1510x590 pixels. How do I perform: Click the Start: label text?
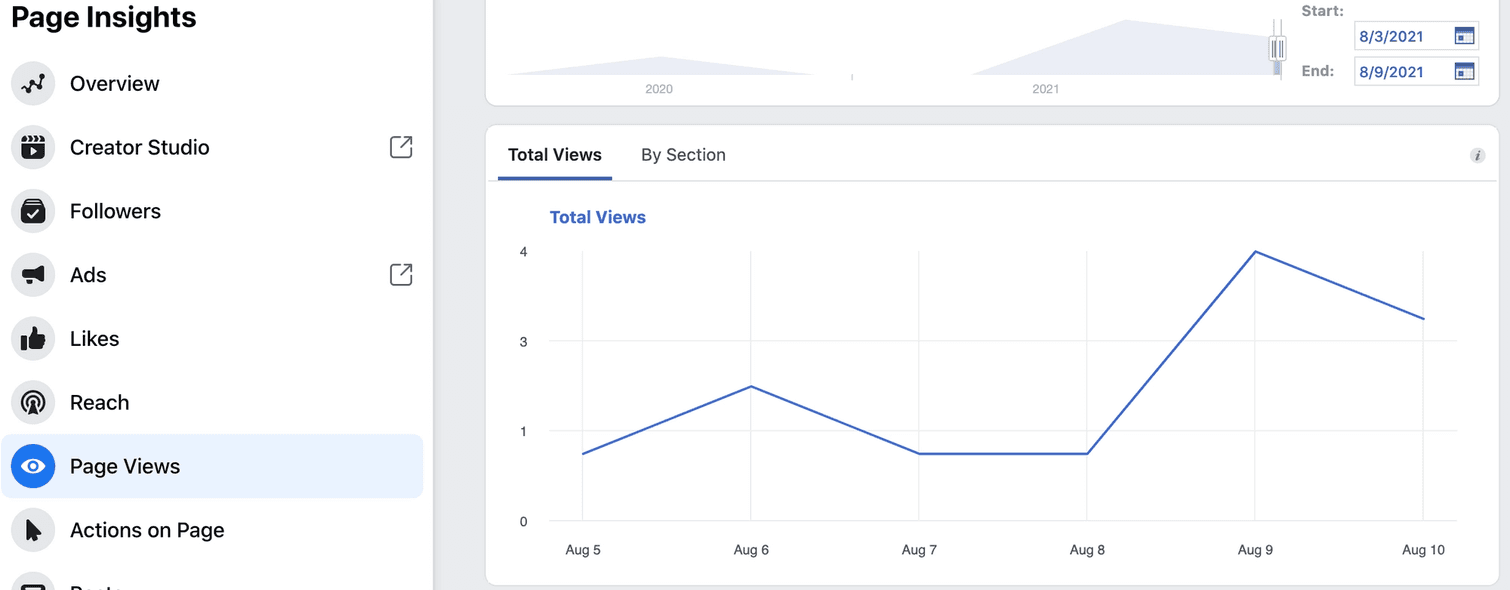[x=1322, y=10]
